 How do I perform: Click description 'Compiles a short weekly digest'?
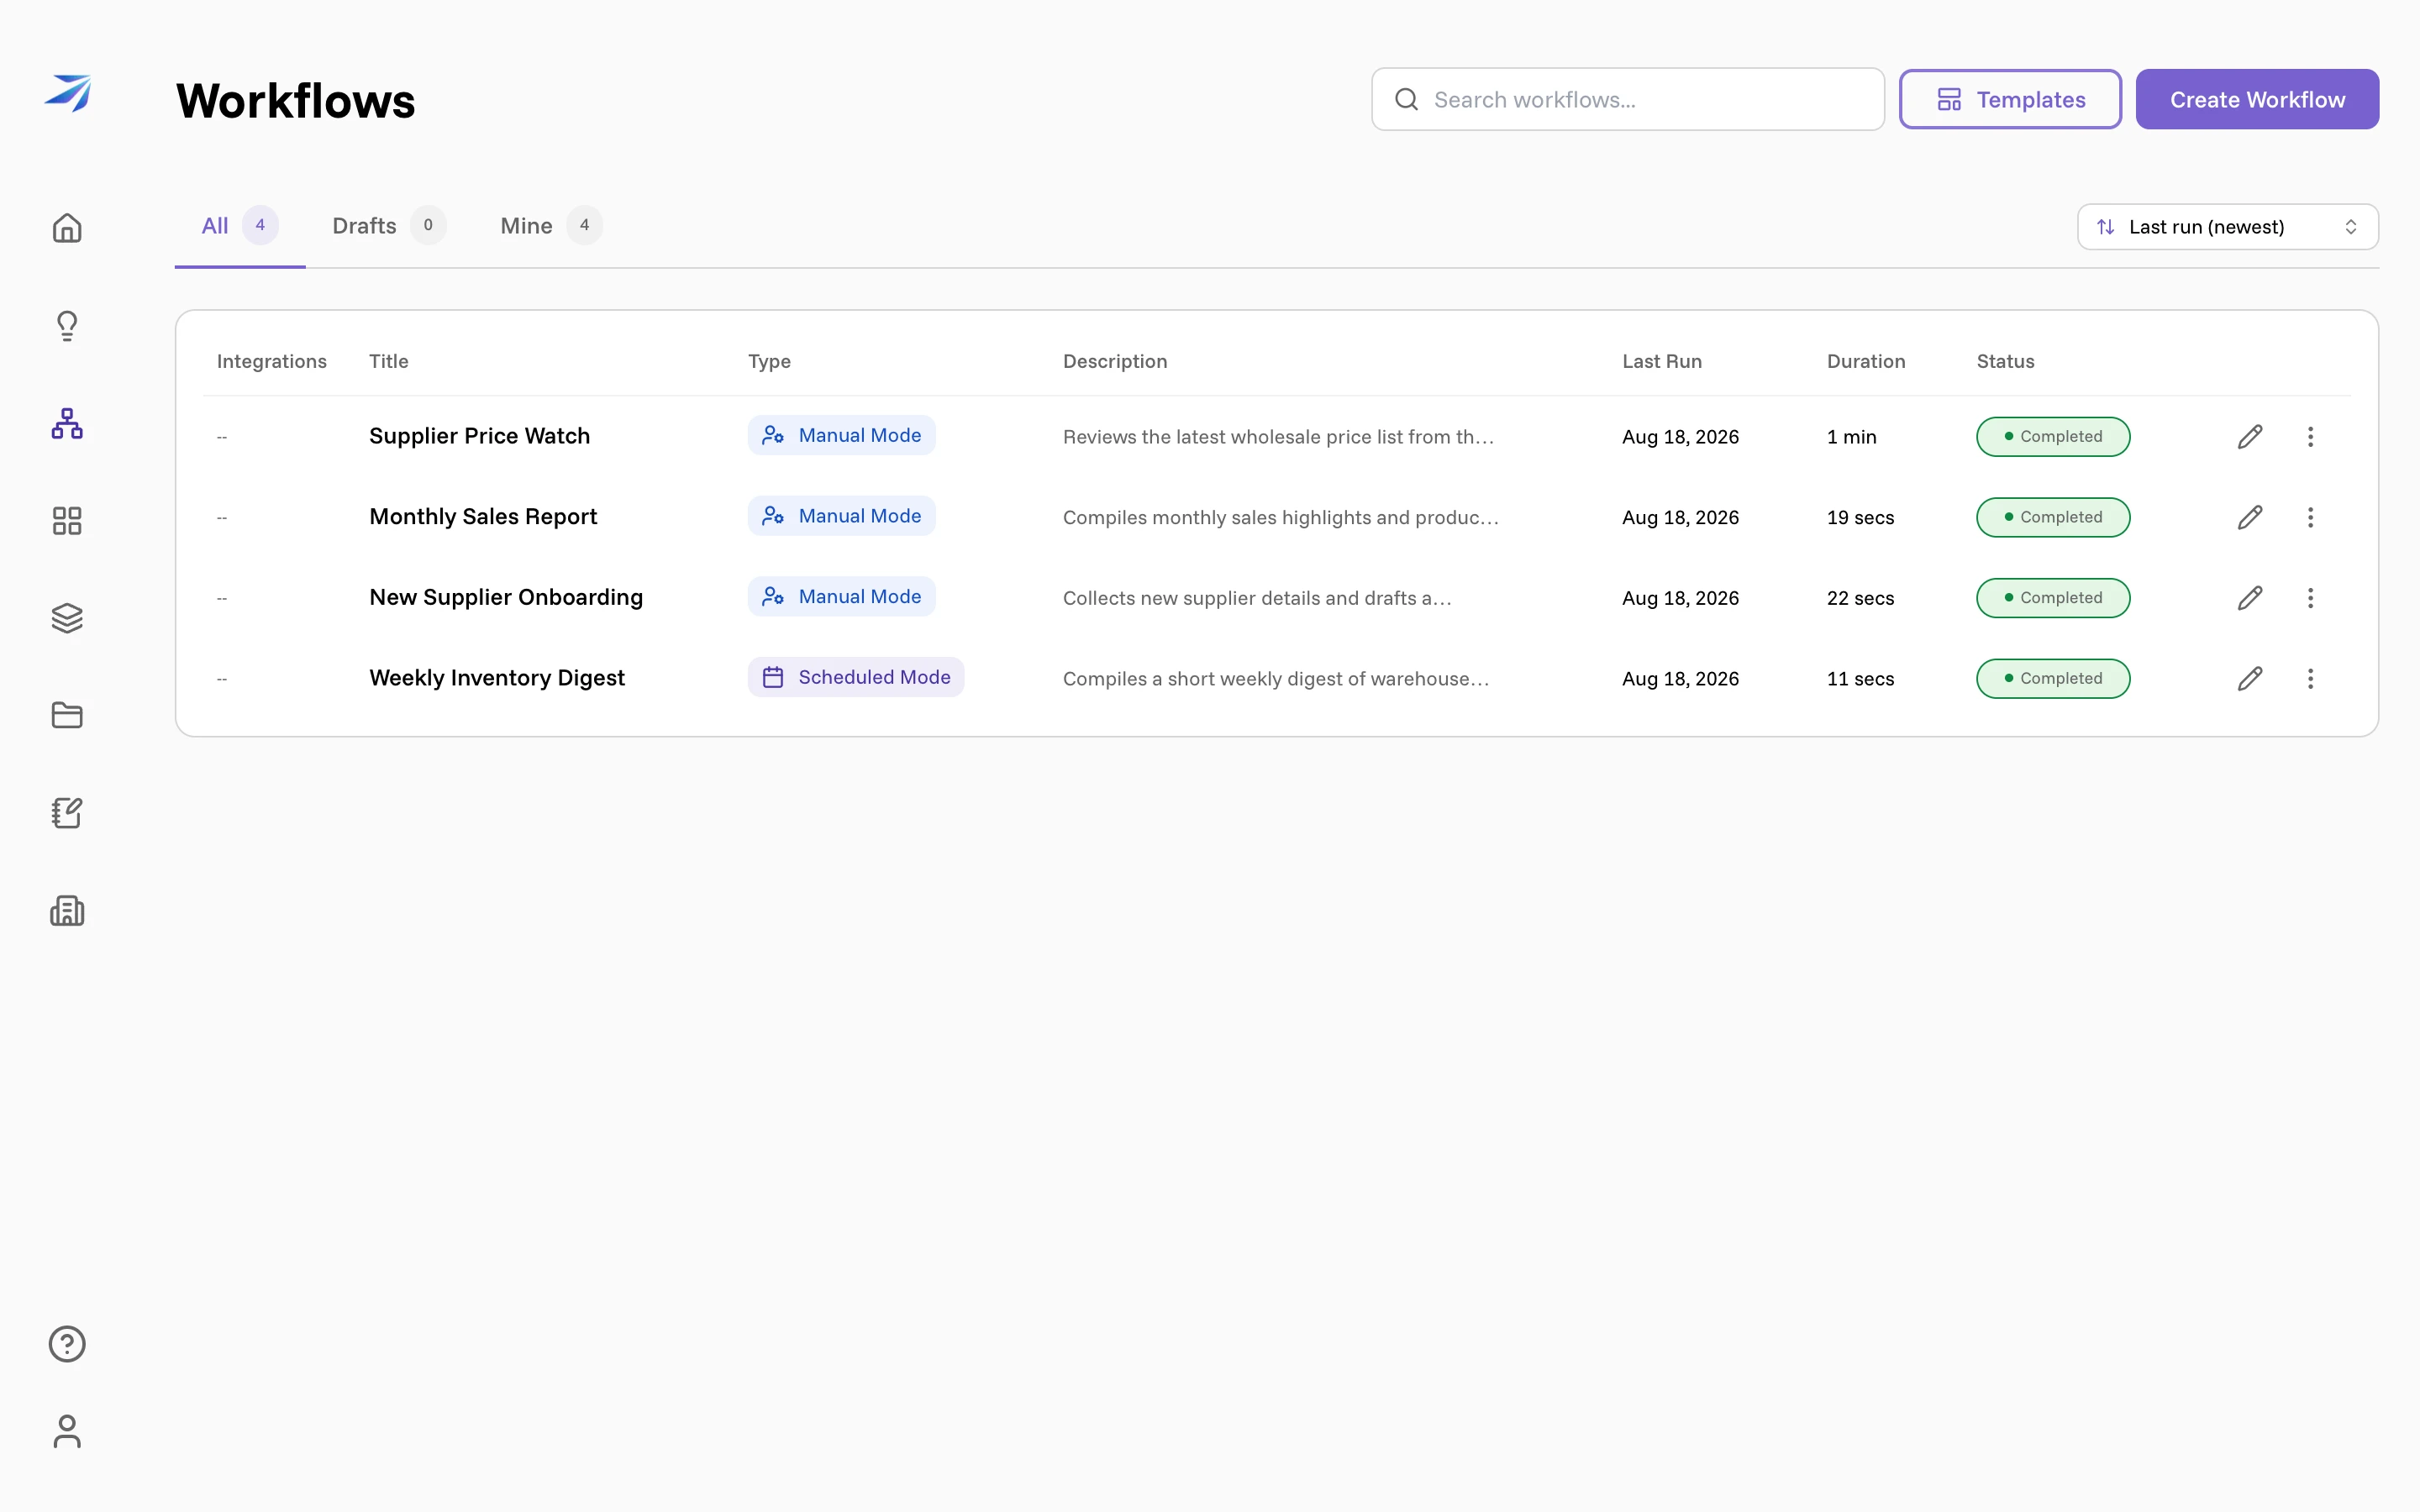click(x=1276, y=679)
